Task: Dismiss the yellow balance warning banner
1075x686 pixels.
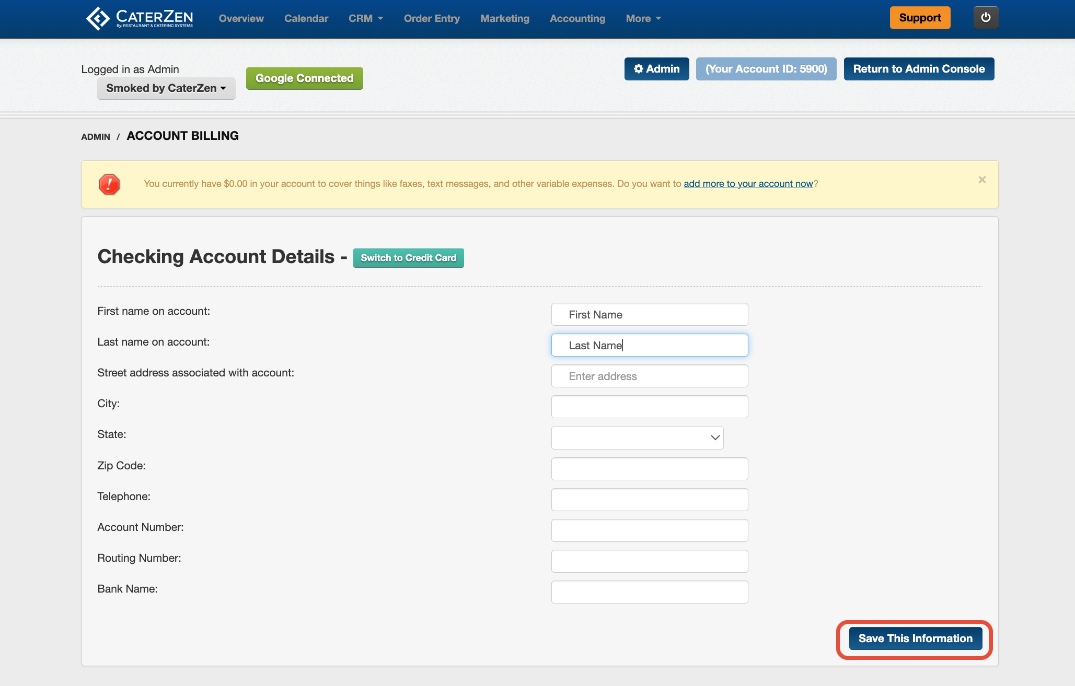Action: (982, 180)
